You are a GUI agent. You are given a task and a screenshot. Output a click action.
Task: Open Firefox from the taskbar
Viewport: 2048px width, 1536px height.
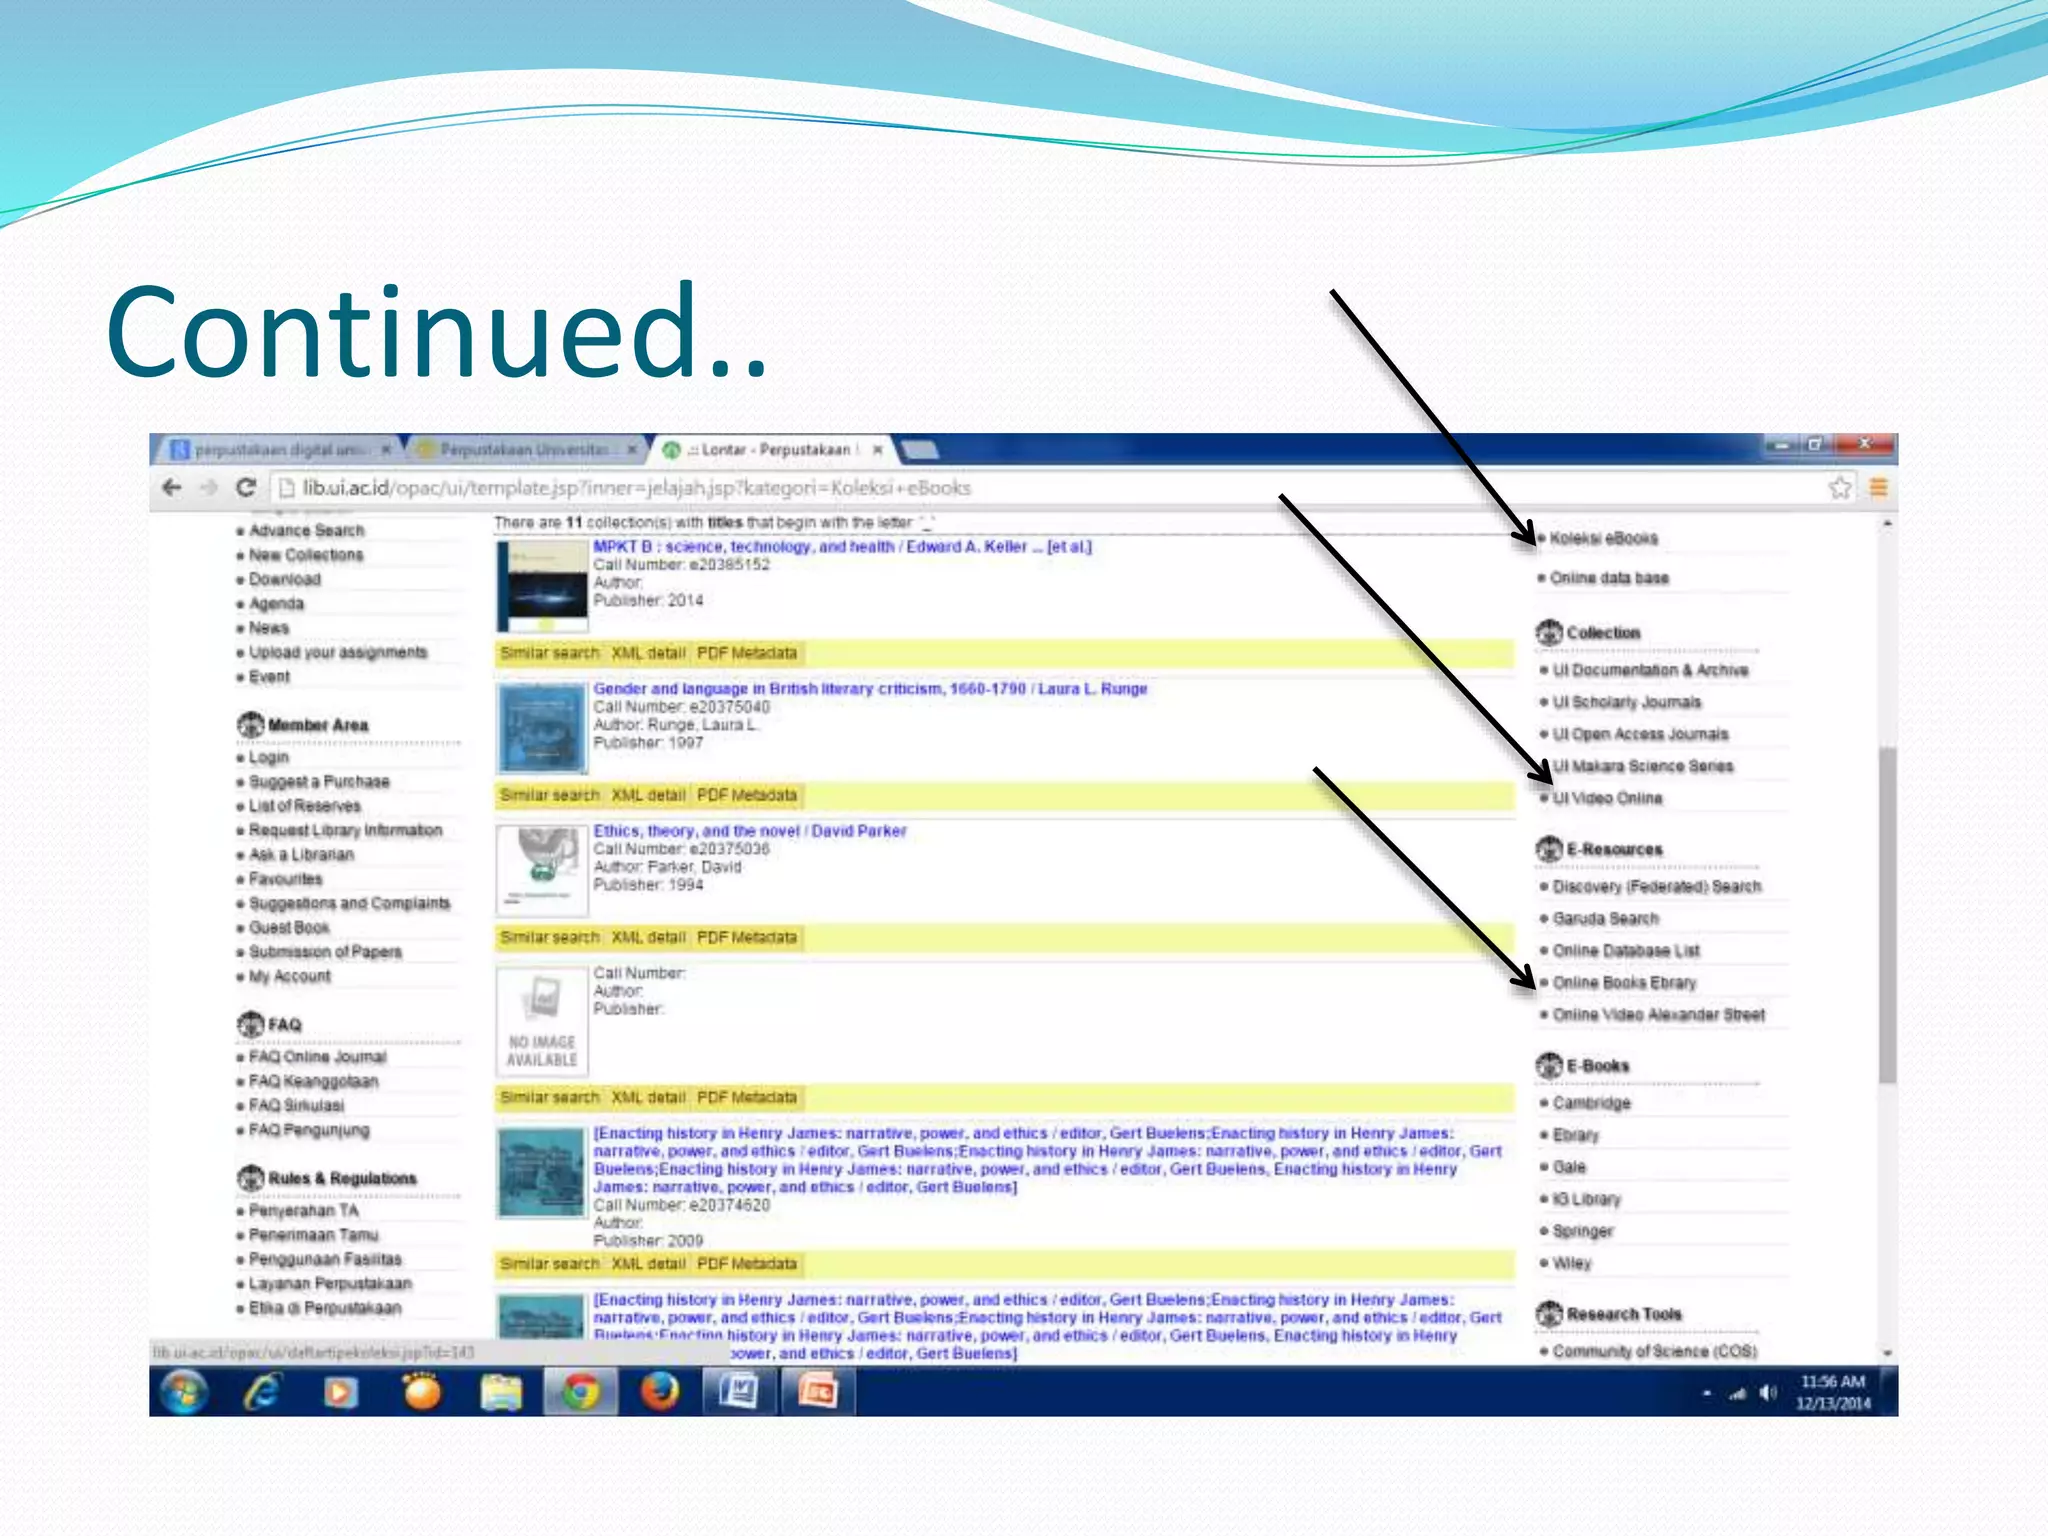pos(659,1392)
